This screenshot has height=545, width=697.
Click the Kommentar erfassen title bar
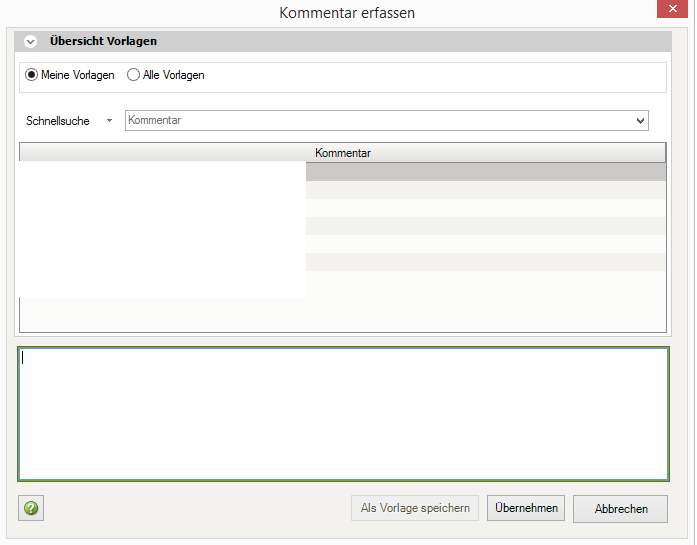click(x=347, y=13)
